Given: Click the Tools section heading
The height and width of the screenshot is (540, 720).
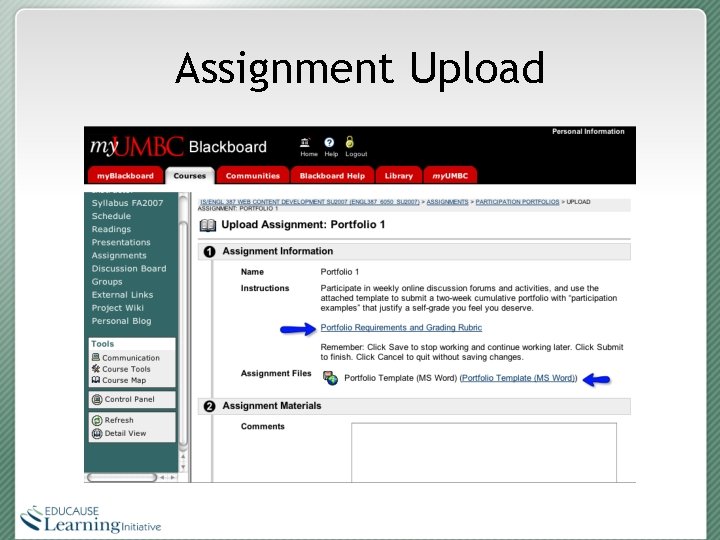Looking at the screenshot, I should [x=102, y=344].
